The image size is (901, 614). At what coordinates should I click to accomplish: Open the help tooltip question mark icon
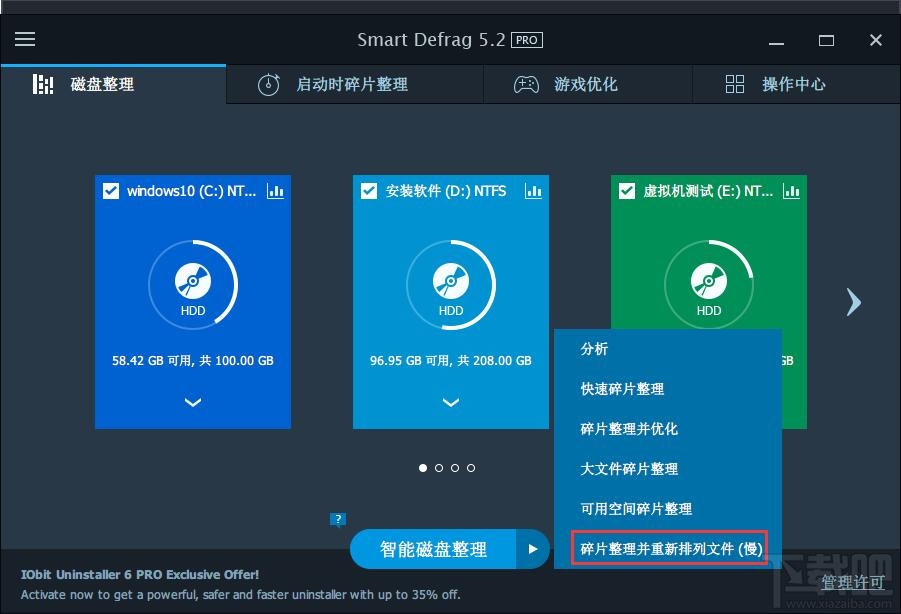click(338, 519)
